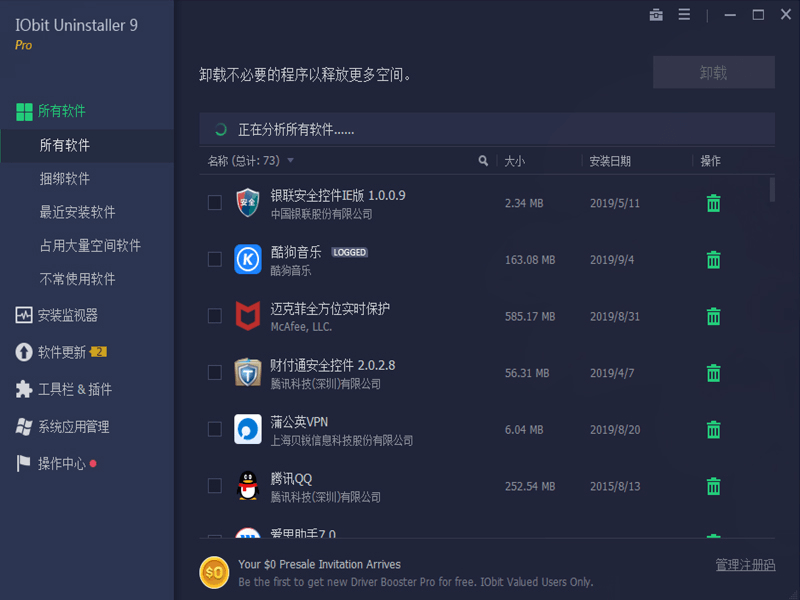This screenshot has width=800, height=600.
Task: Click the 操作 column header
Action: point(710,161)
